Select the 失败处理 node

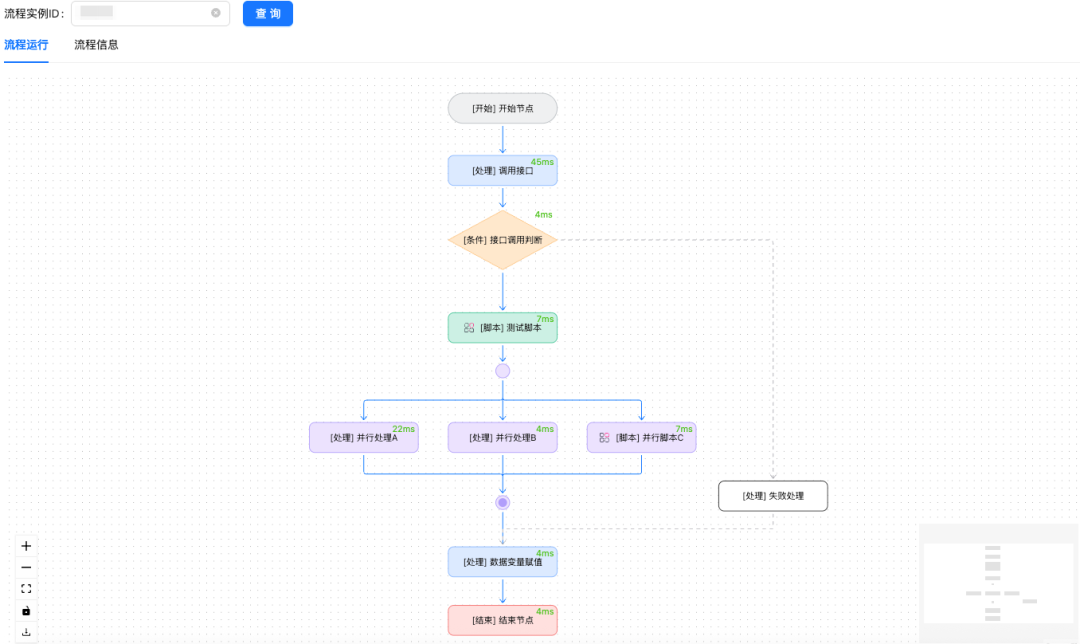click(773, 496)
